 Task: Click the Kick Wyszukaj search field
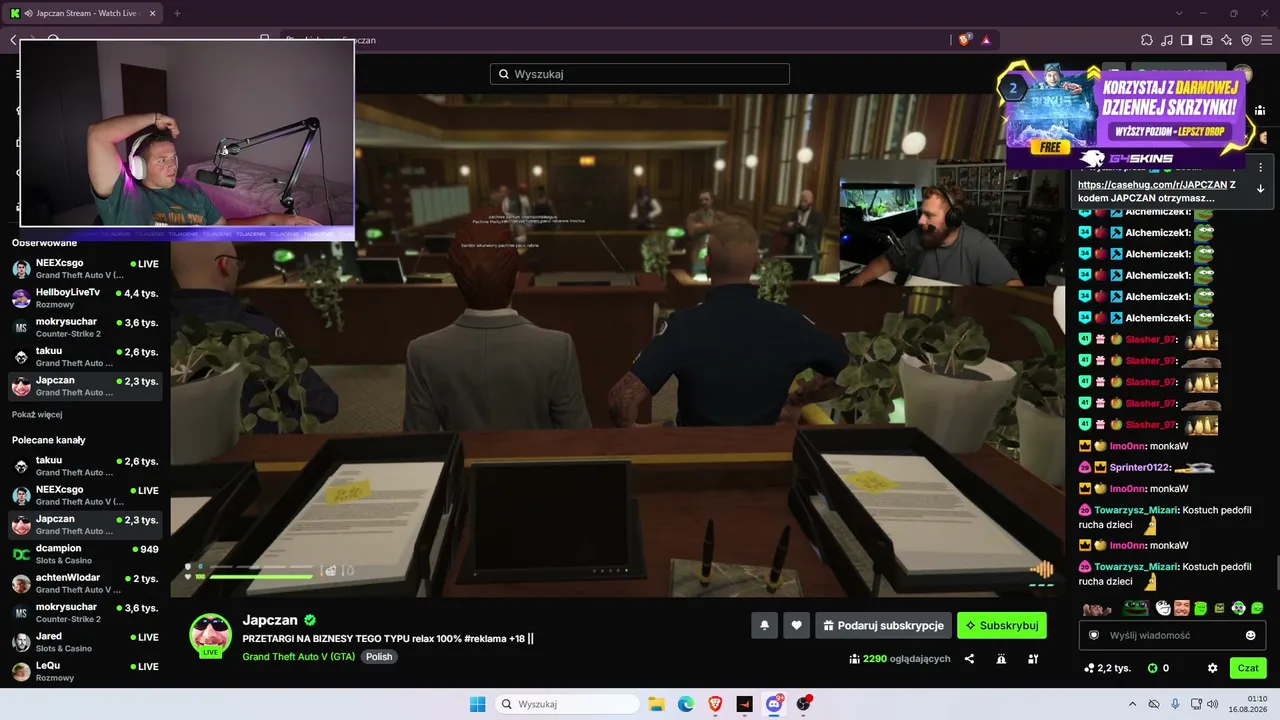640,74
